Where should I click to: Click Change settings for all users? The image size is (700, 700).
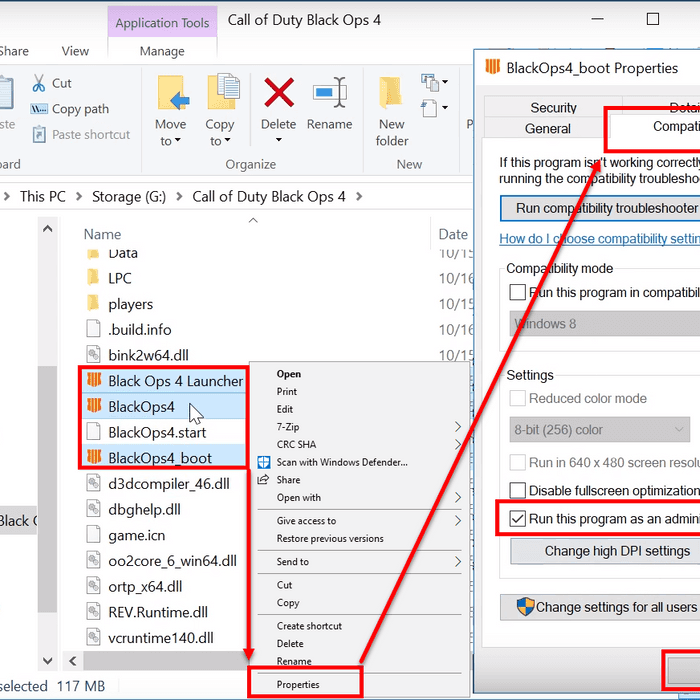point(600,607)
